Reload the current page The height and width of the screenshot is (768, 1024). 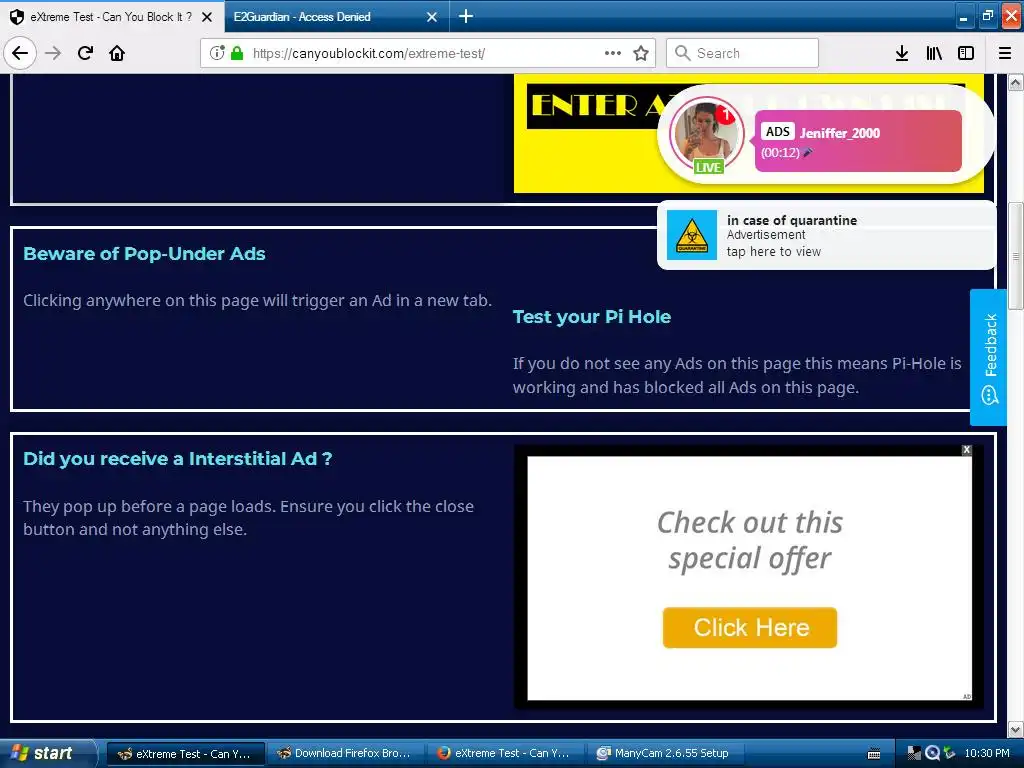85,53
